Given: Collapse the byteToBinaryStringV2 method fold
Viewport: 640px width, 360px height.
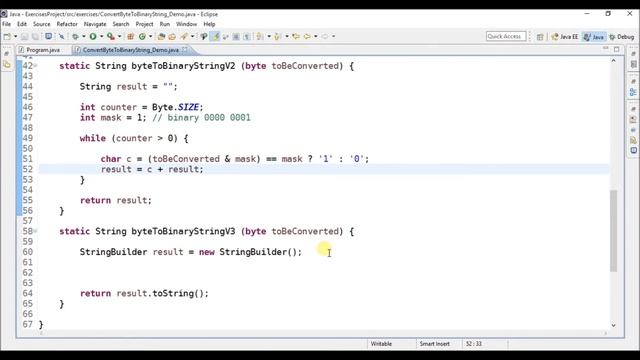Looking at the screenshot, I should click(36, 66).
